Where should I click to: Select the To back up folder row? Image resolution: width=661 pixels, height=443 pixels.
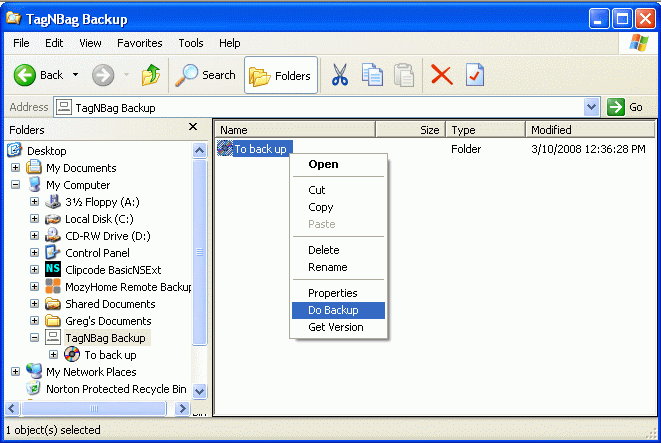434,149
